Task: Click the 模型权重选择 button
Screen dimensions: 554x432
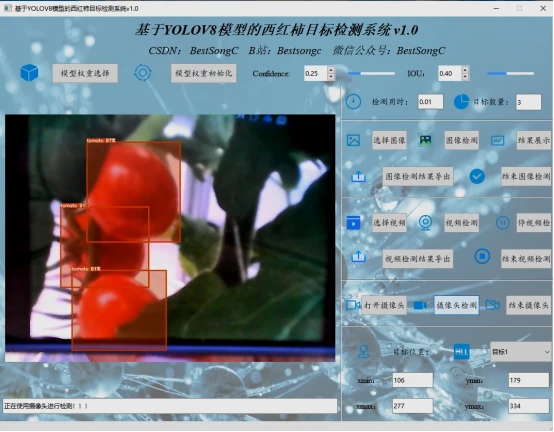Action: tap(85, 73)
